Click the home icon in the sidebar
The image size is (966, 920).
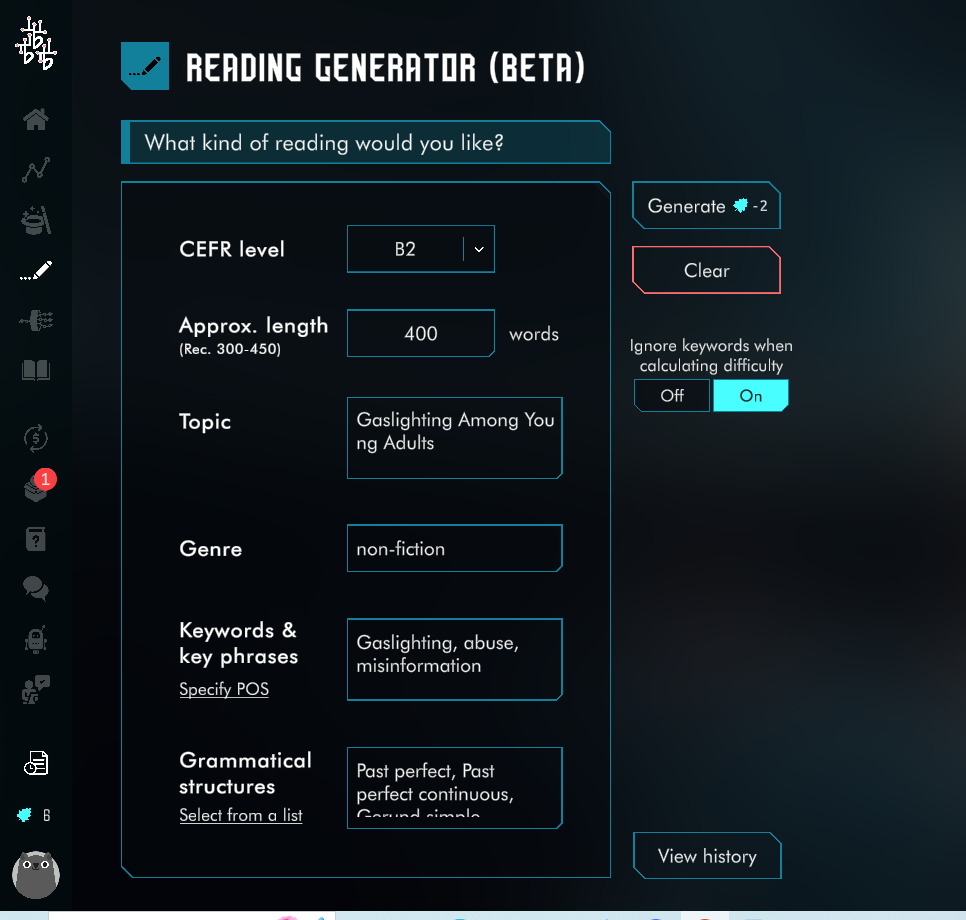tap(36, 121)
